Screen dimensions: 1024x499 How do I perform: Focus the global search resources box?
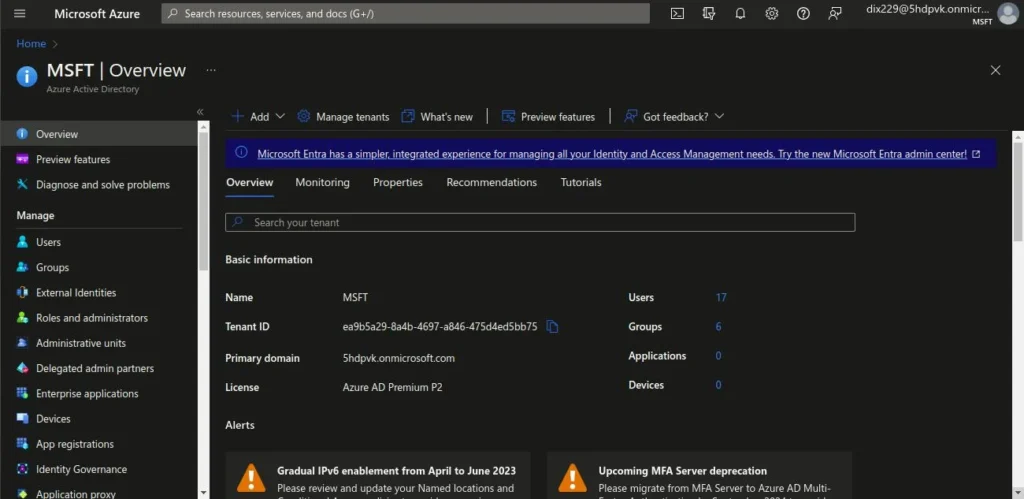406,14
